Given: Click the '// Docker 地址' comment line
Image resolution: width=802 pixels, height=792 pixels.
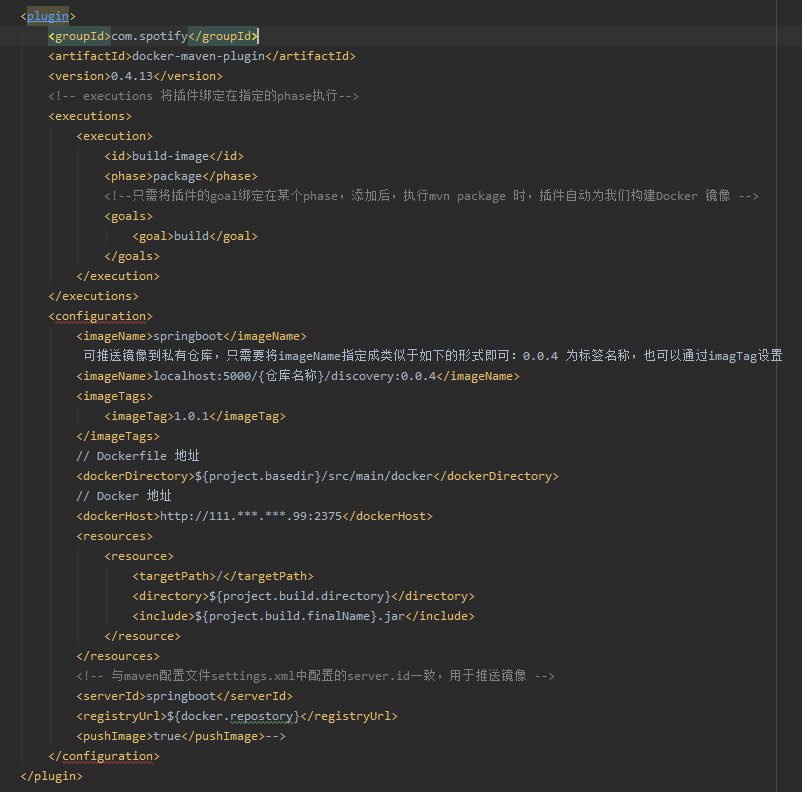Looking at the screenshot, I should coord(124,496).
